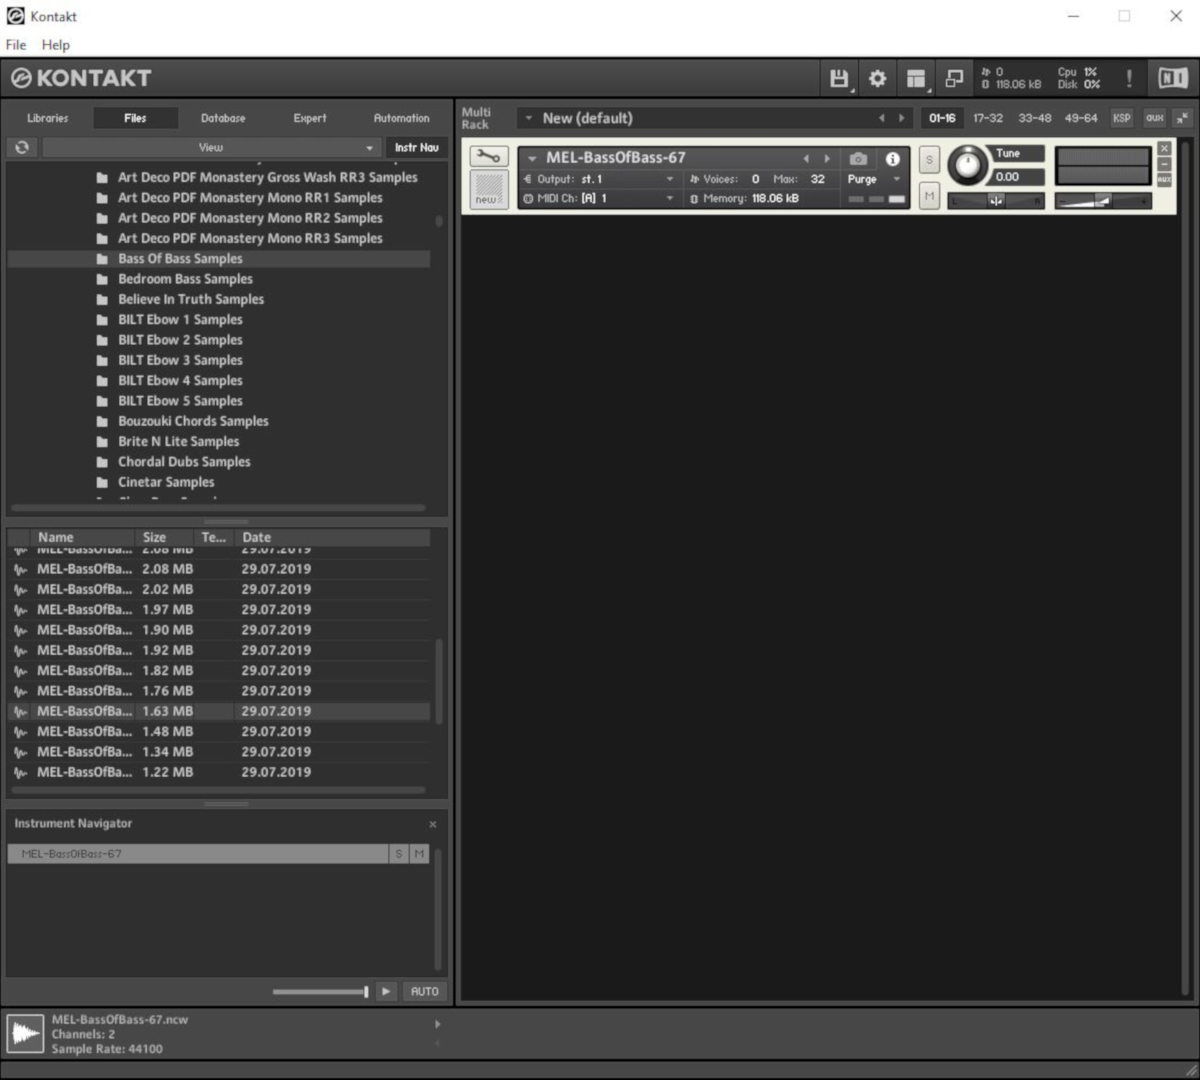
Task: Remove instrument using header X button
Action: pyautogui.click(x=1164, y=148)
